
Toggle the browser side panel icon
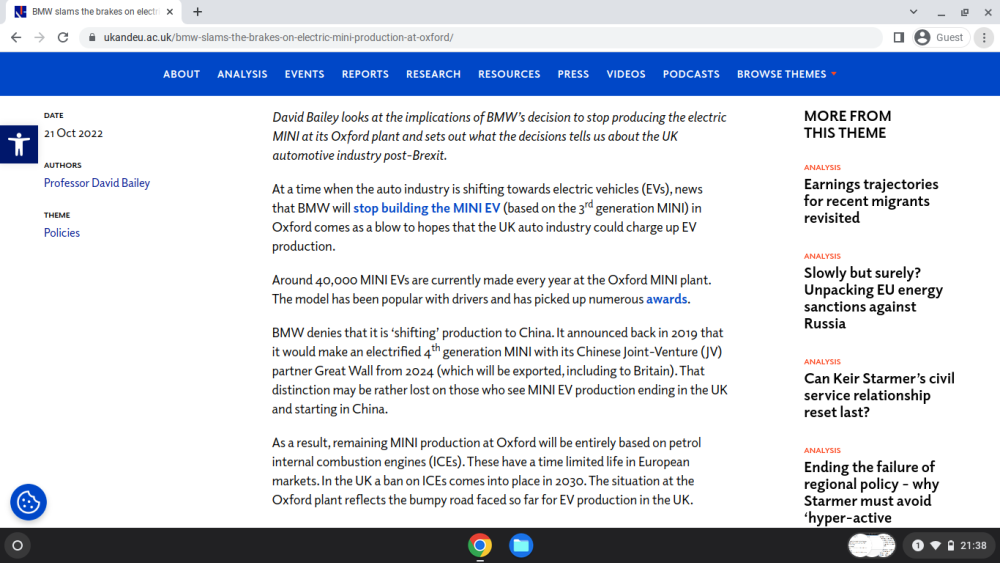click(899, 38)
